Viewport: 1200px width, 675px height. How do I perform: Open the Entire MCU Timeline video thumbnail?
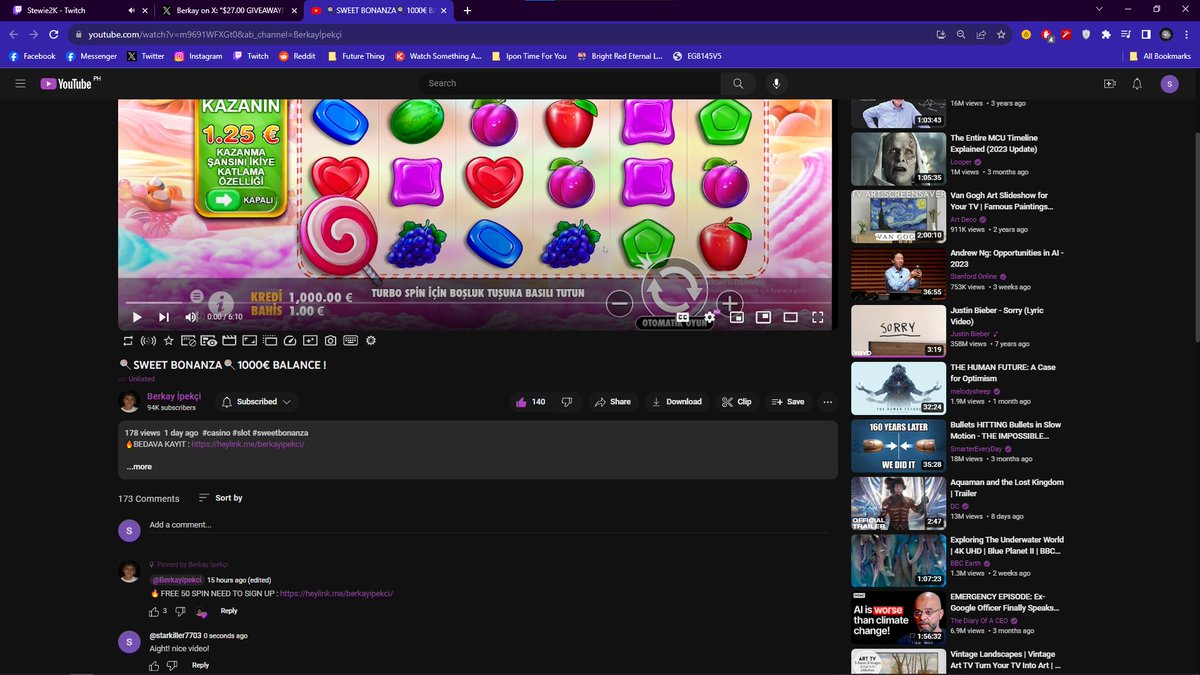click(898, 159)
